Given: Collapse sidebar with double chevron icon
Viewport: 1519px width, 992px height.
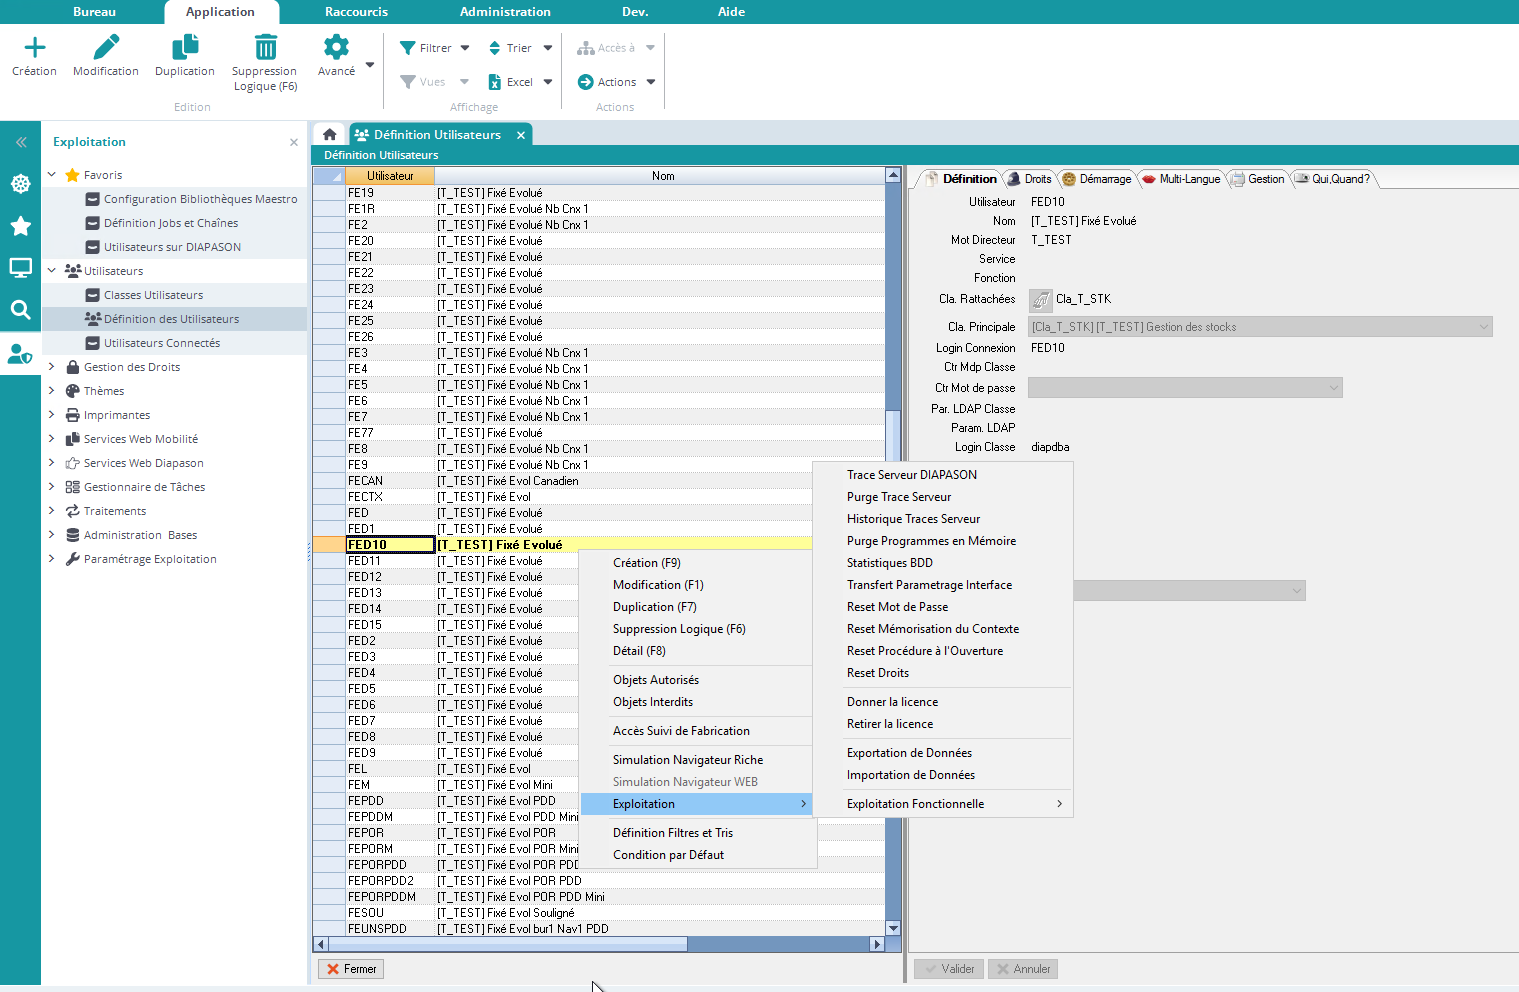Looking at the screenshot, I should click(x=20, y=143).
